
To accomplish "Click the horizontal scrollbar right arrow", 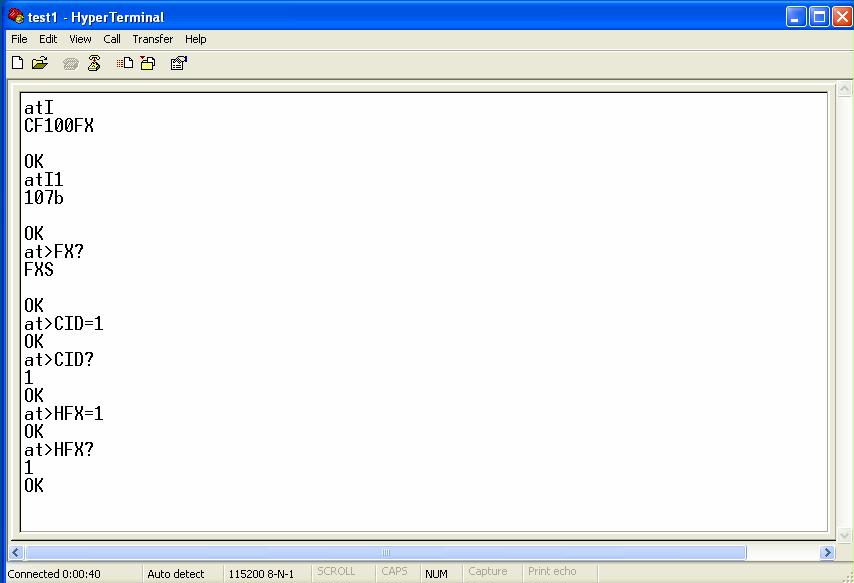I will point(827,552).
